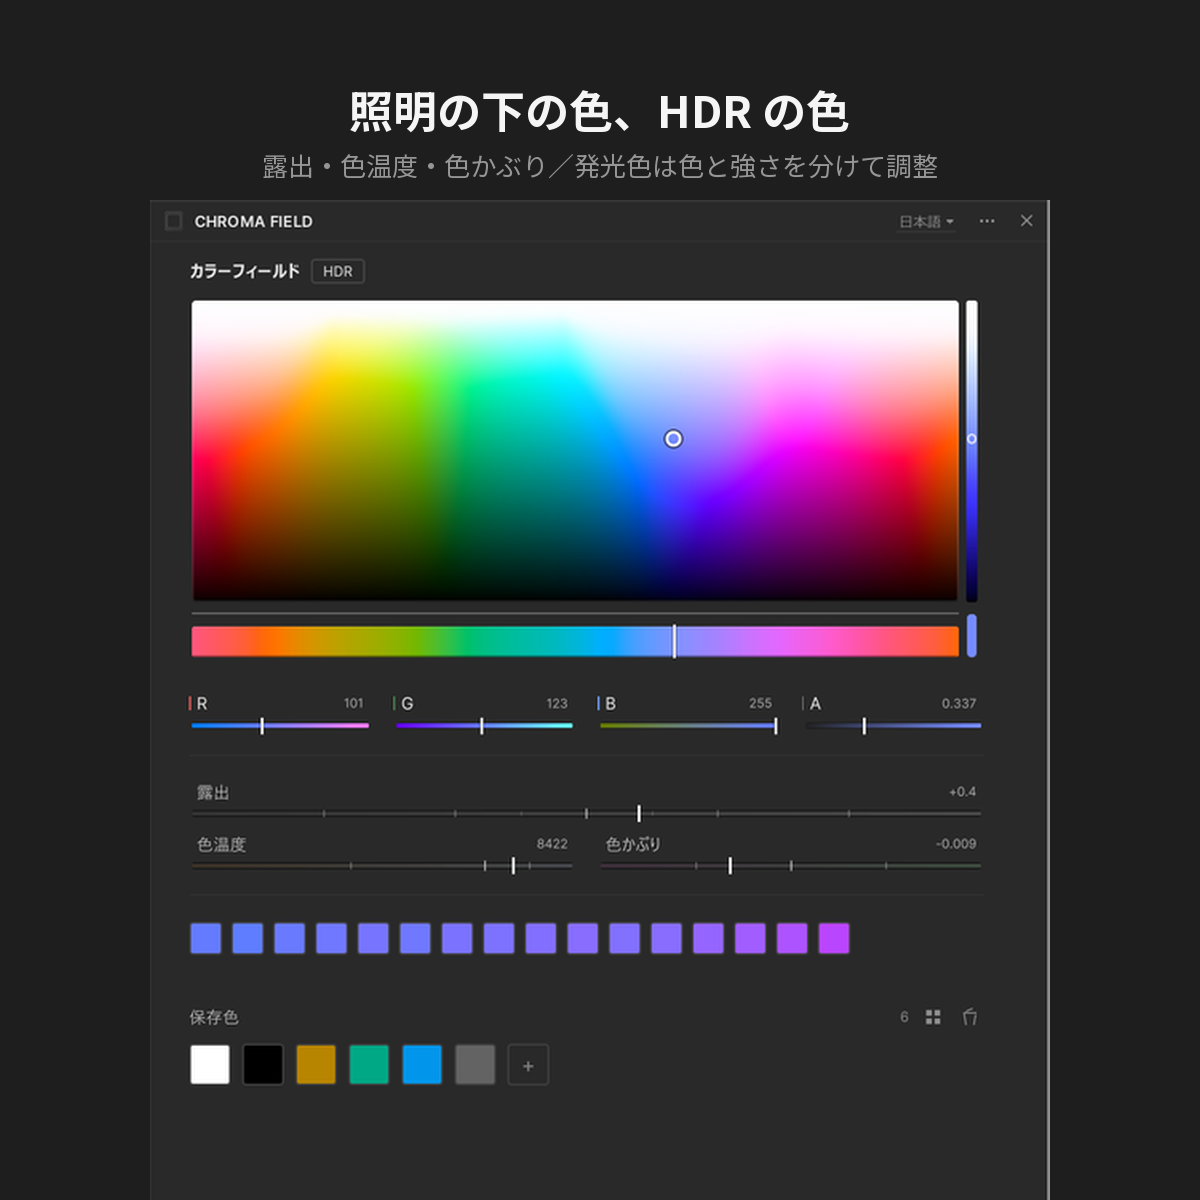Click the 露出 label

213,792
